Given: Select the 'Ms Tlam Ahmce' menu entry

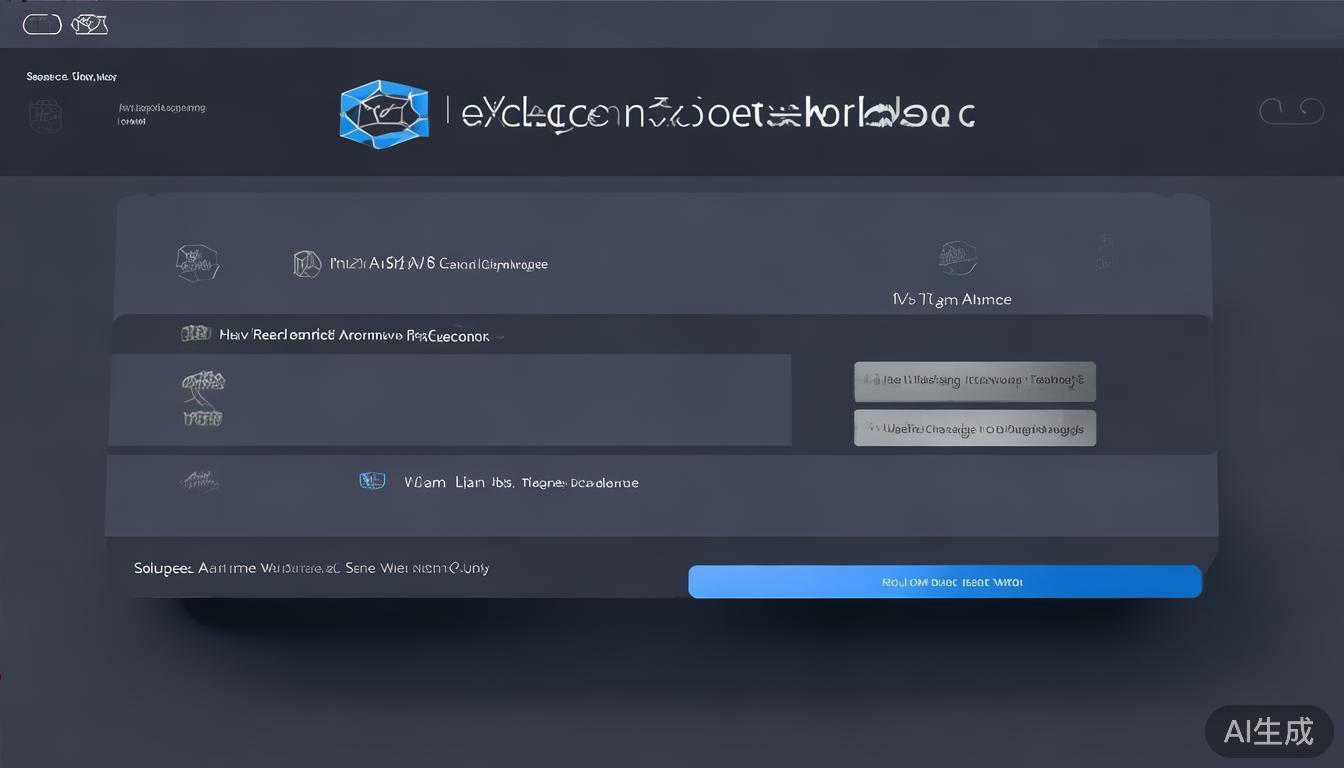Looking at the screenshot, I should 951,298.
